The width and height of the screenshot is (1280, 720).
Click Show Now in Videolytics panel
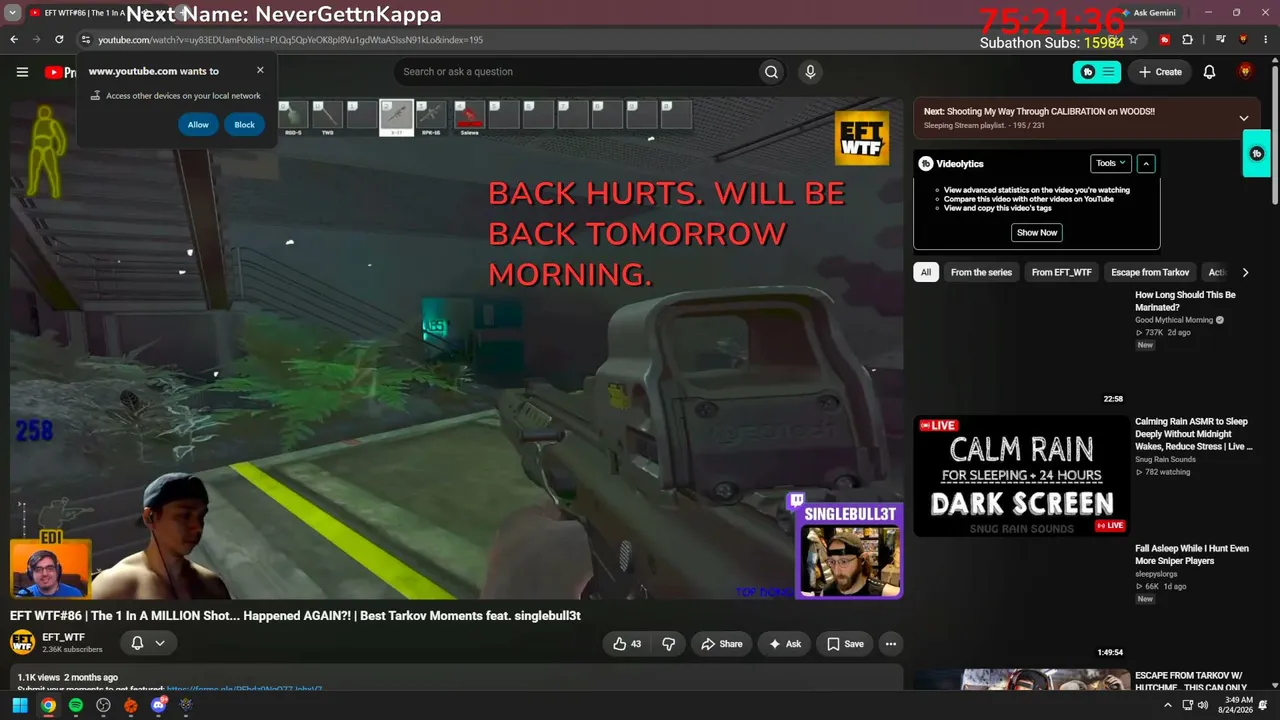[1037, 232]
